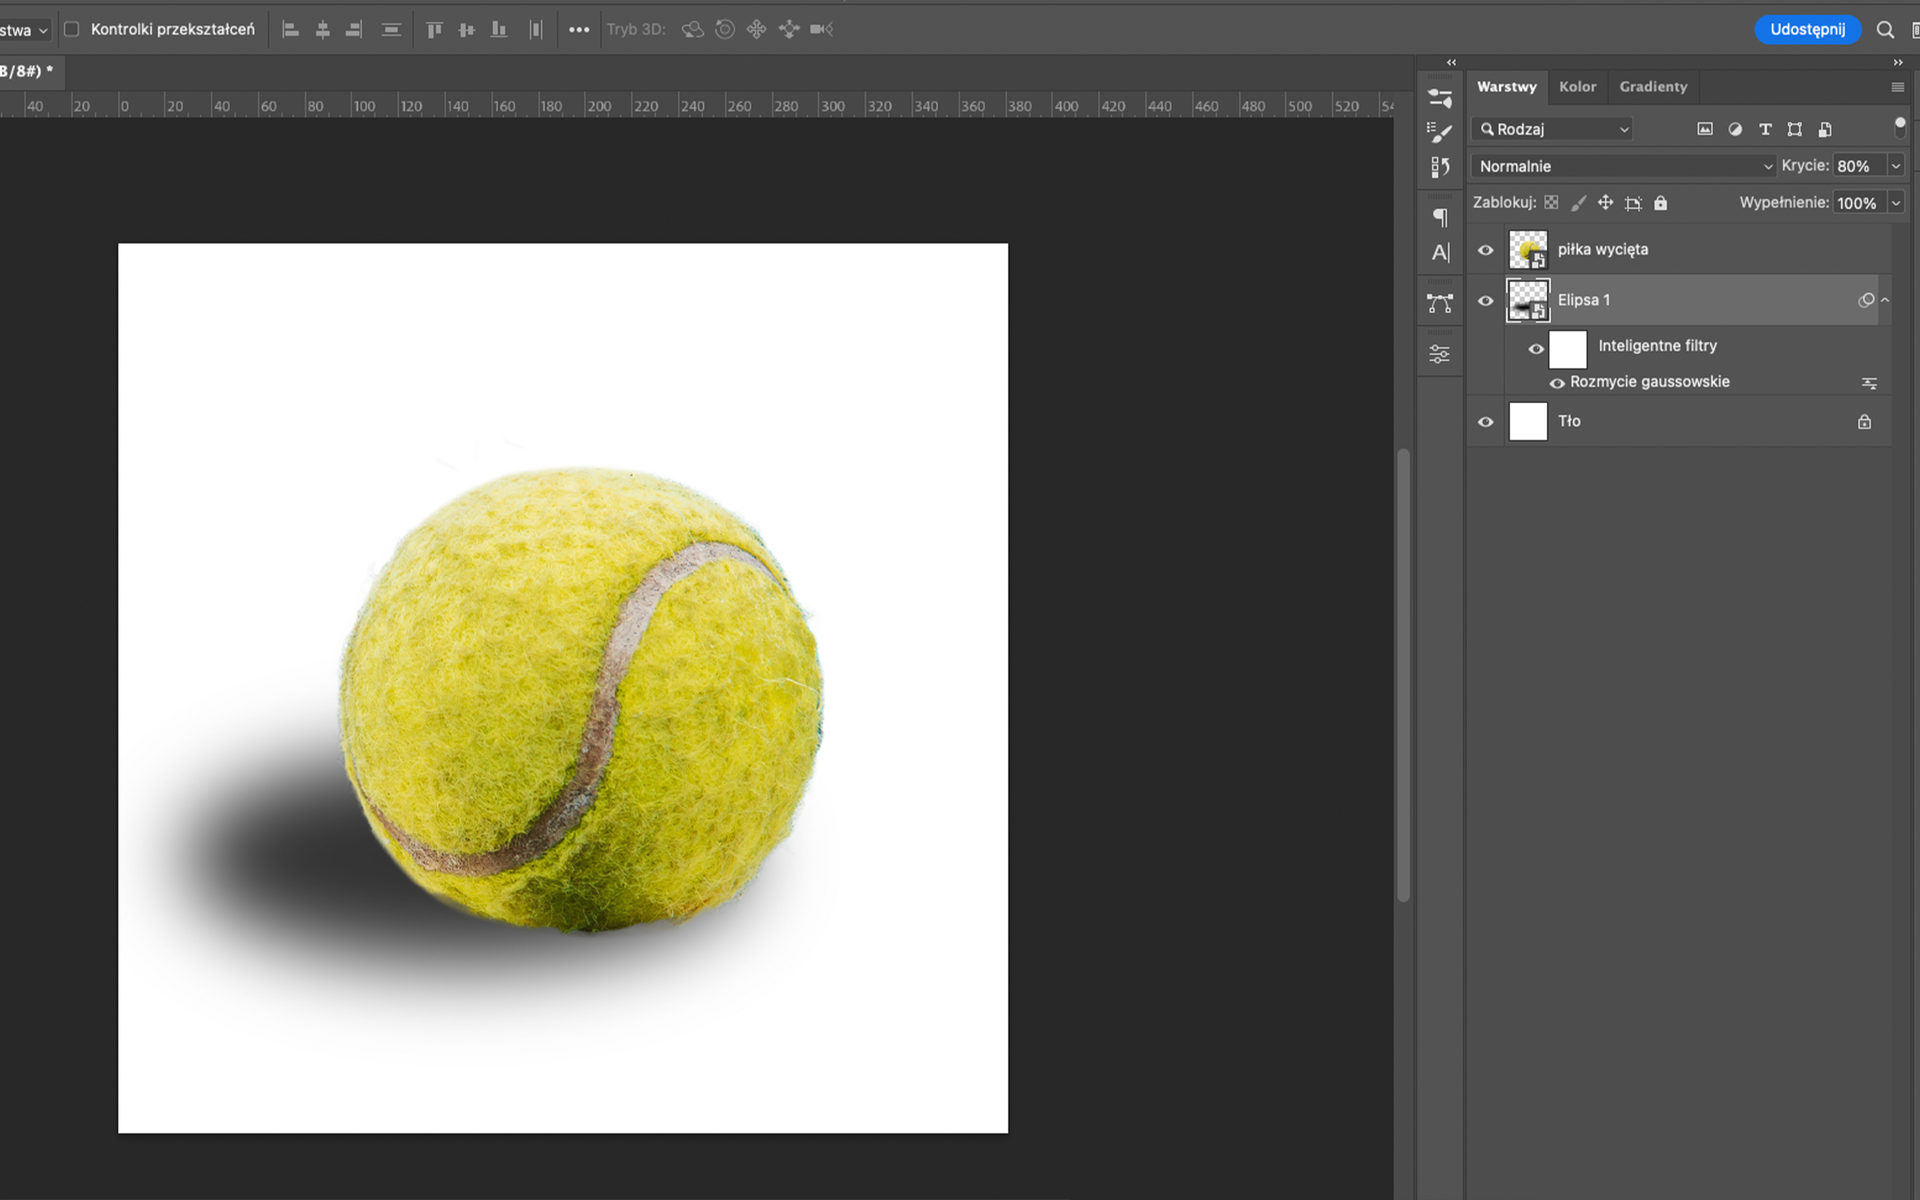Open the Character panel icon

point(1440,252)
